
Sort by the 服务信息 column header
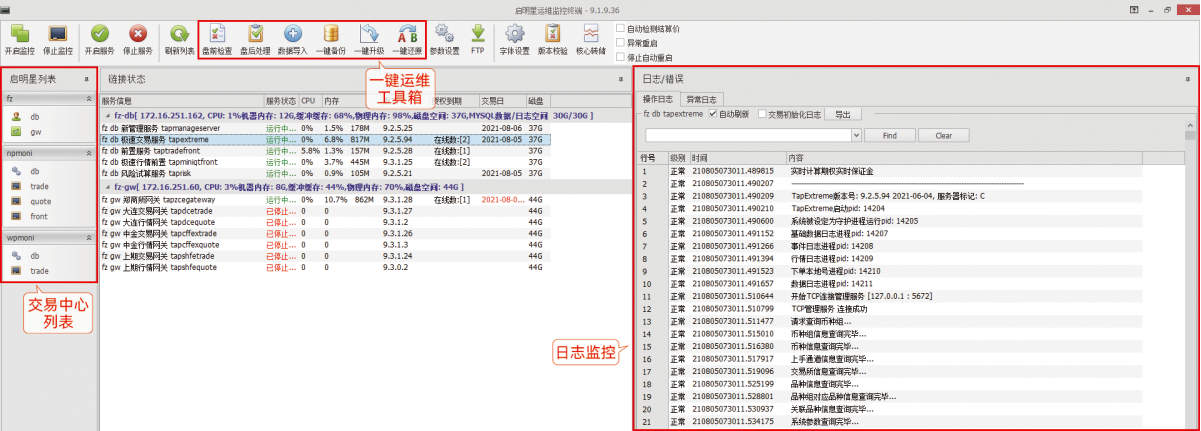[182, 101]
